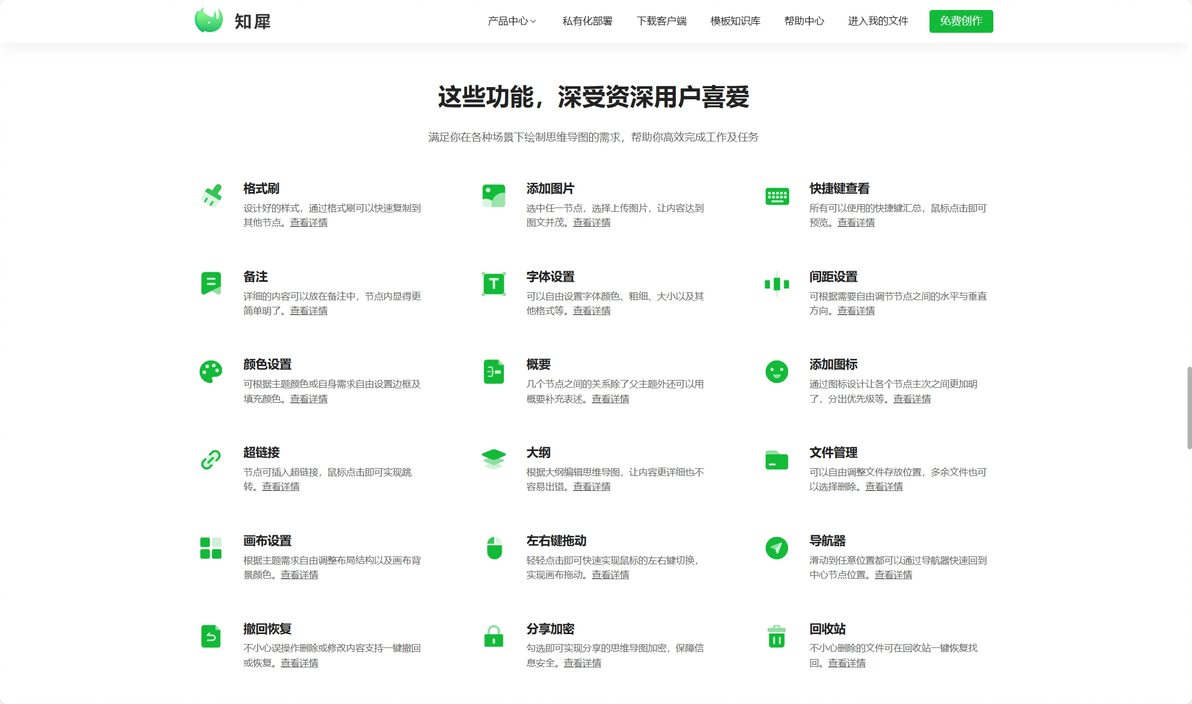
Task: Expand the 产品中心 dropdown menu
Action: [x=508, y=20]
